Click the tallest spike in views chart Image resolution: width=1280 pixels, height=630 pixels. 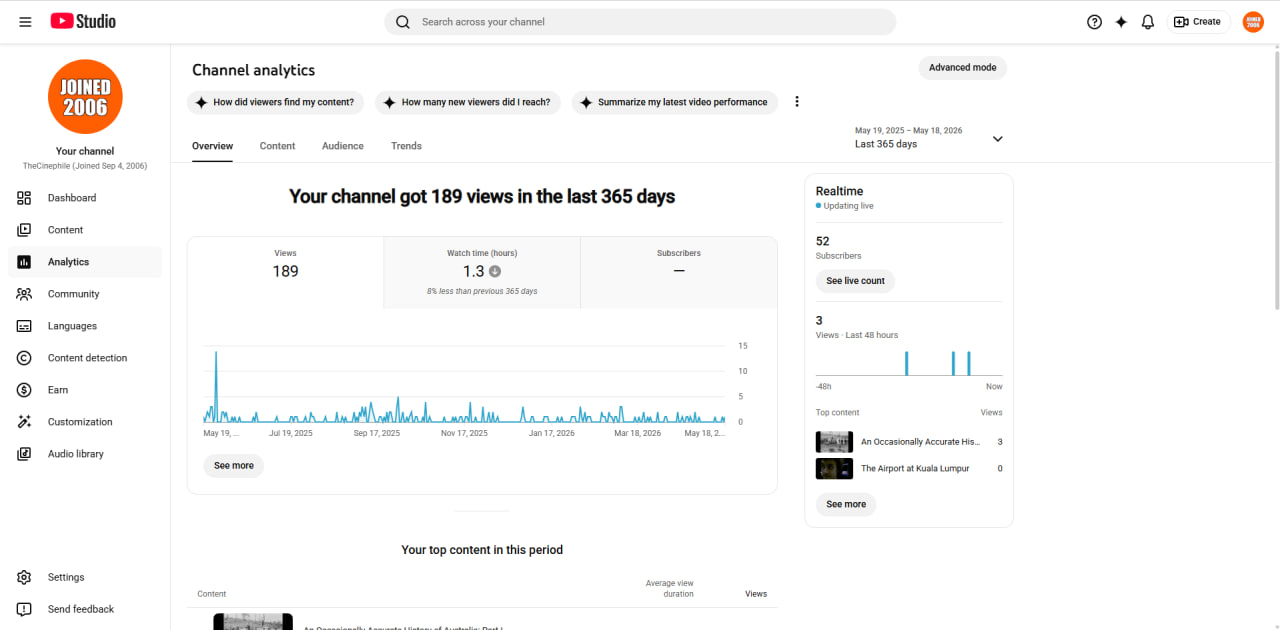click(x=216, y=385)
